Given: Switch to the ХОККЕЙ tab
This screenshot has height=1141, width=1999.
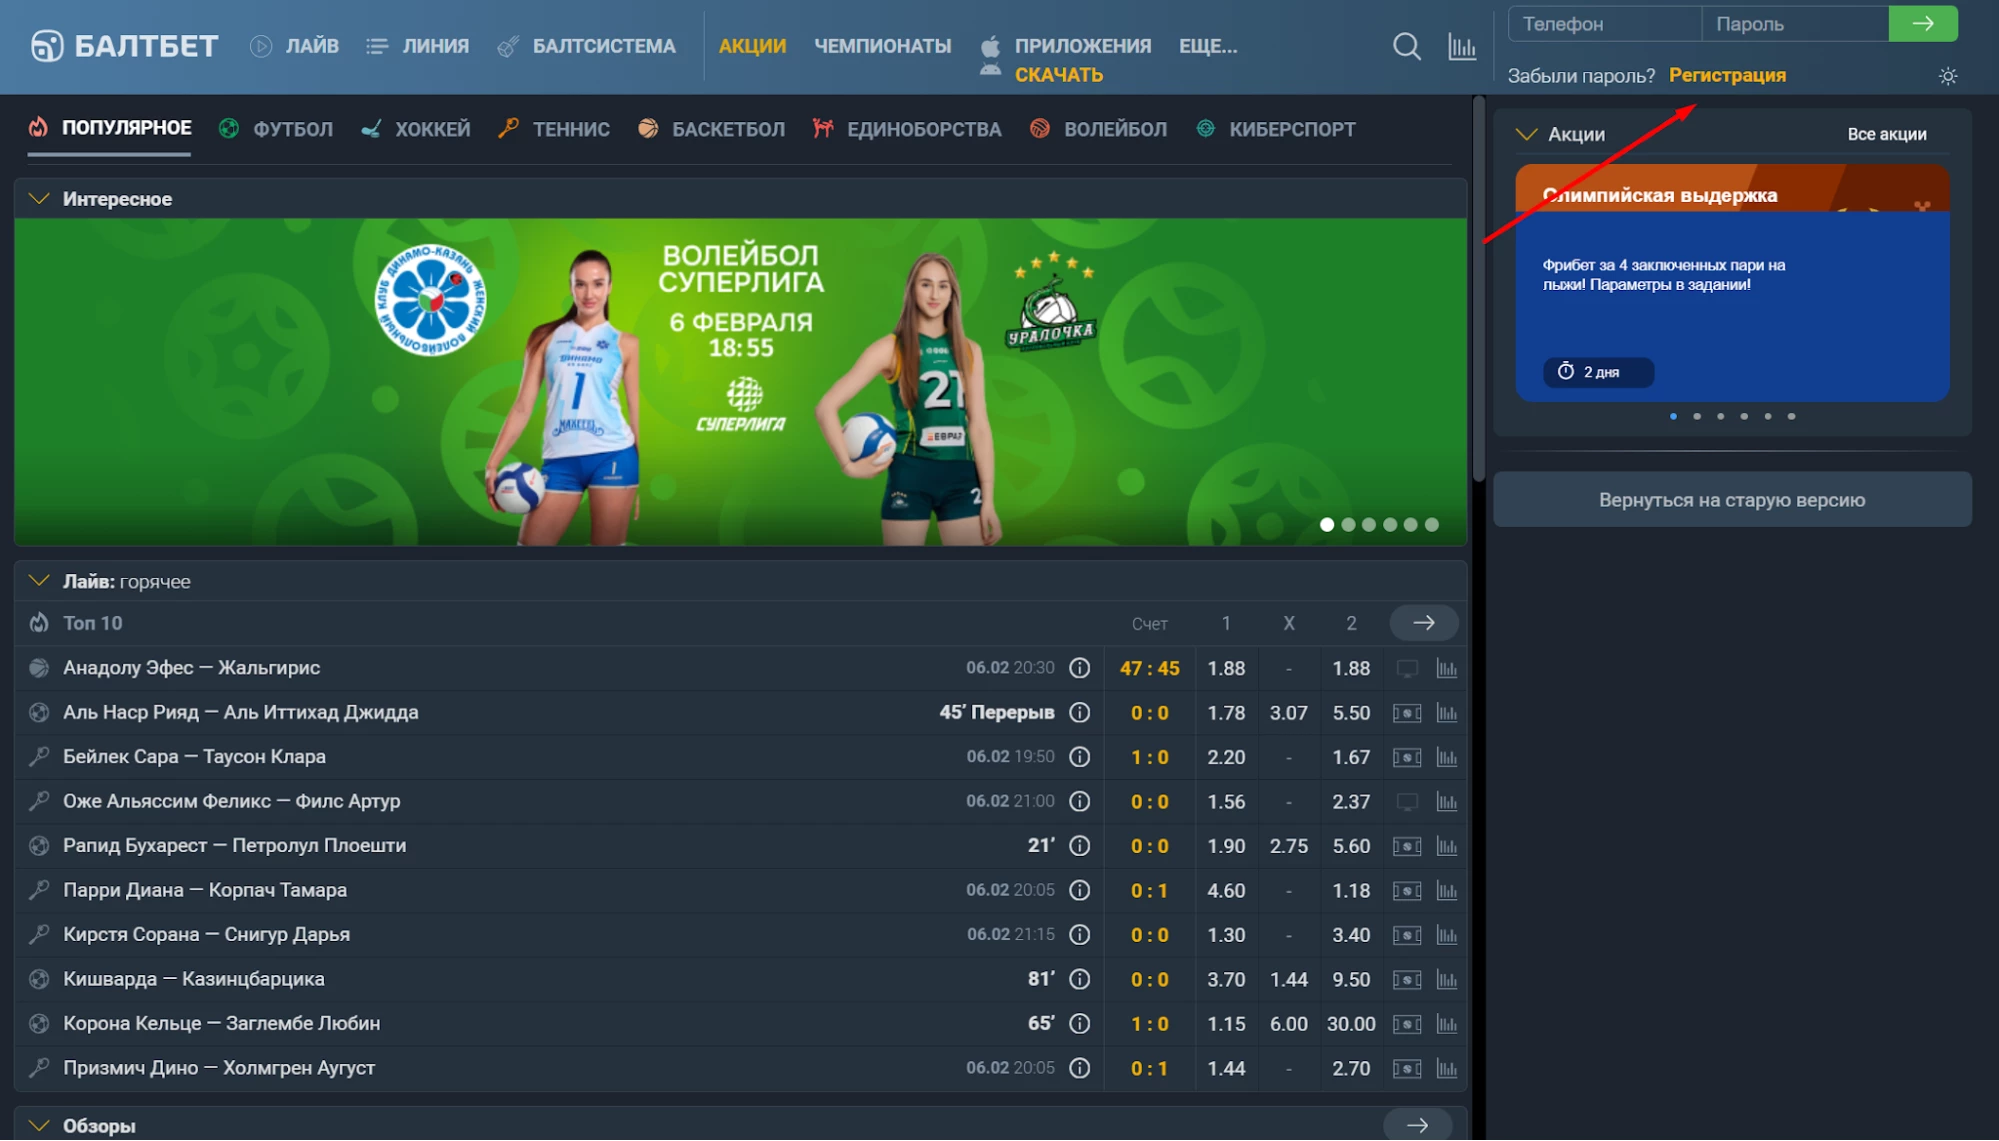Looking at the screenshot, I should click(415, 129).
